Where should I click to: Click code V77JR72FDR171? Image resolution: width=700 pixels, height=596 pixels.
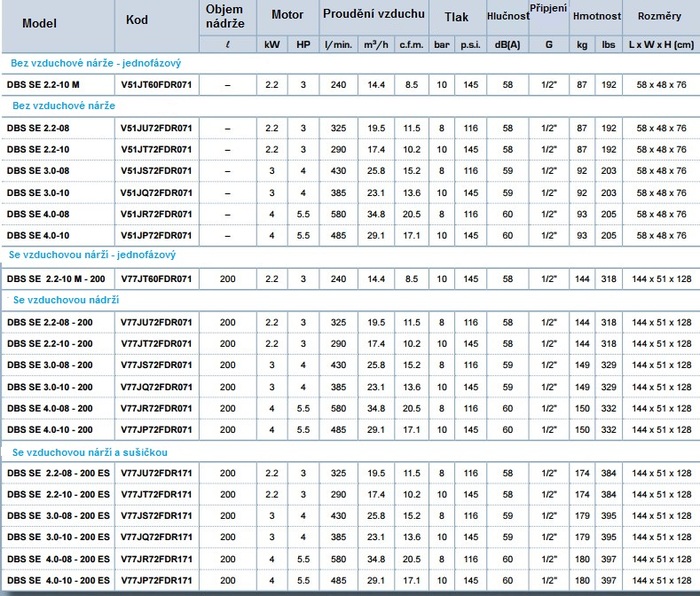(156, 559)
